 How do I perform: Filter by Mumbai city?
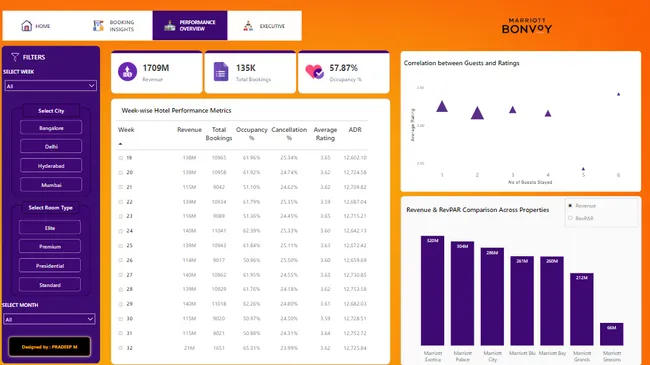coord(51,185)
